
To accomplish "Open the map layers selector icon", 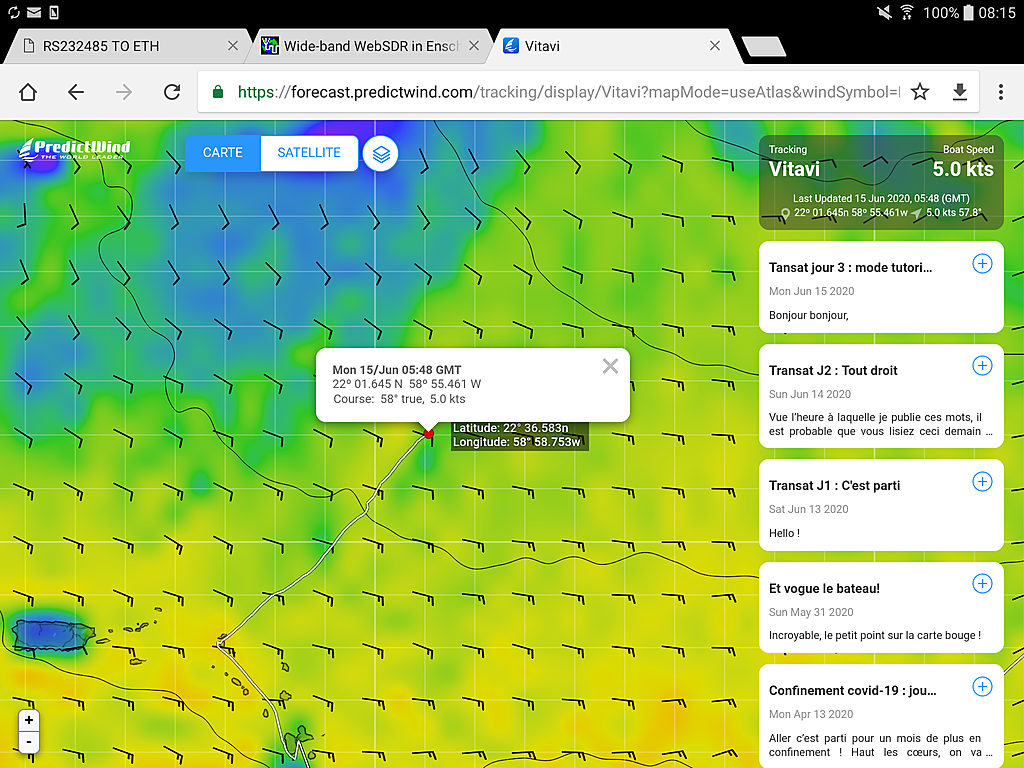I will 381,153.
